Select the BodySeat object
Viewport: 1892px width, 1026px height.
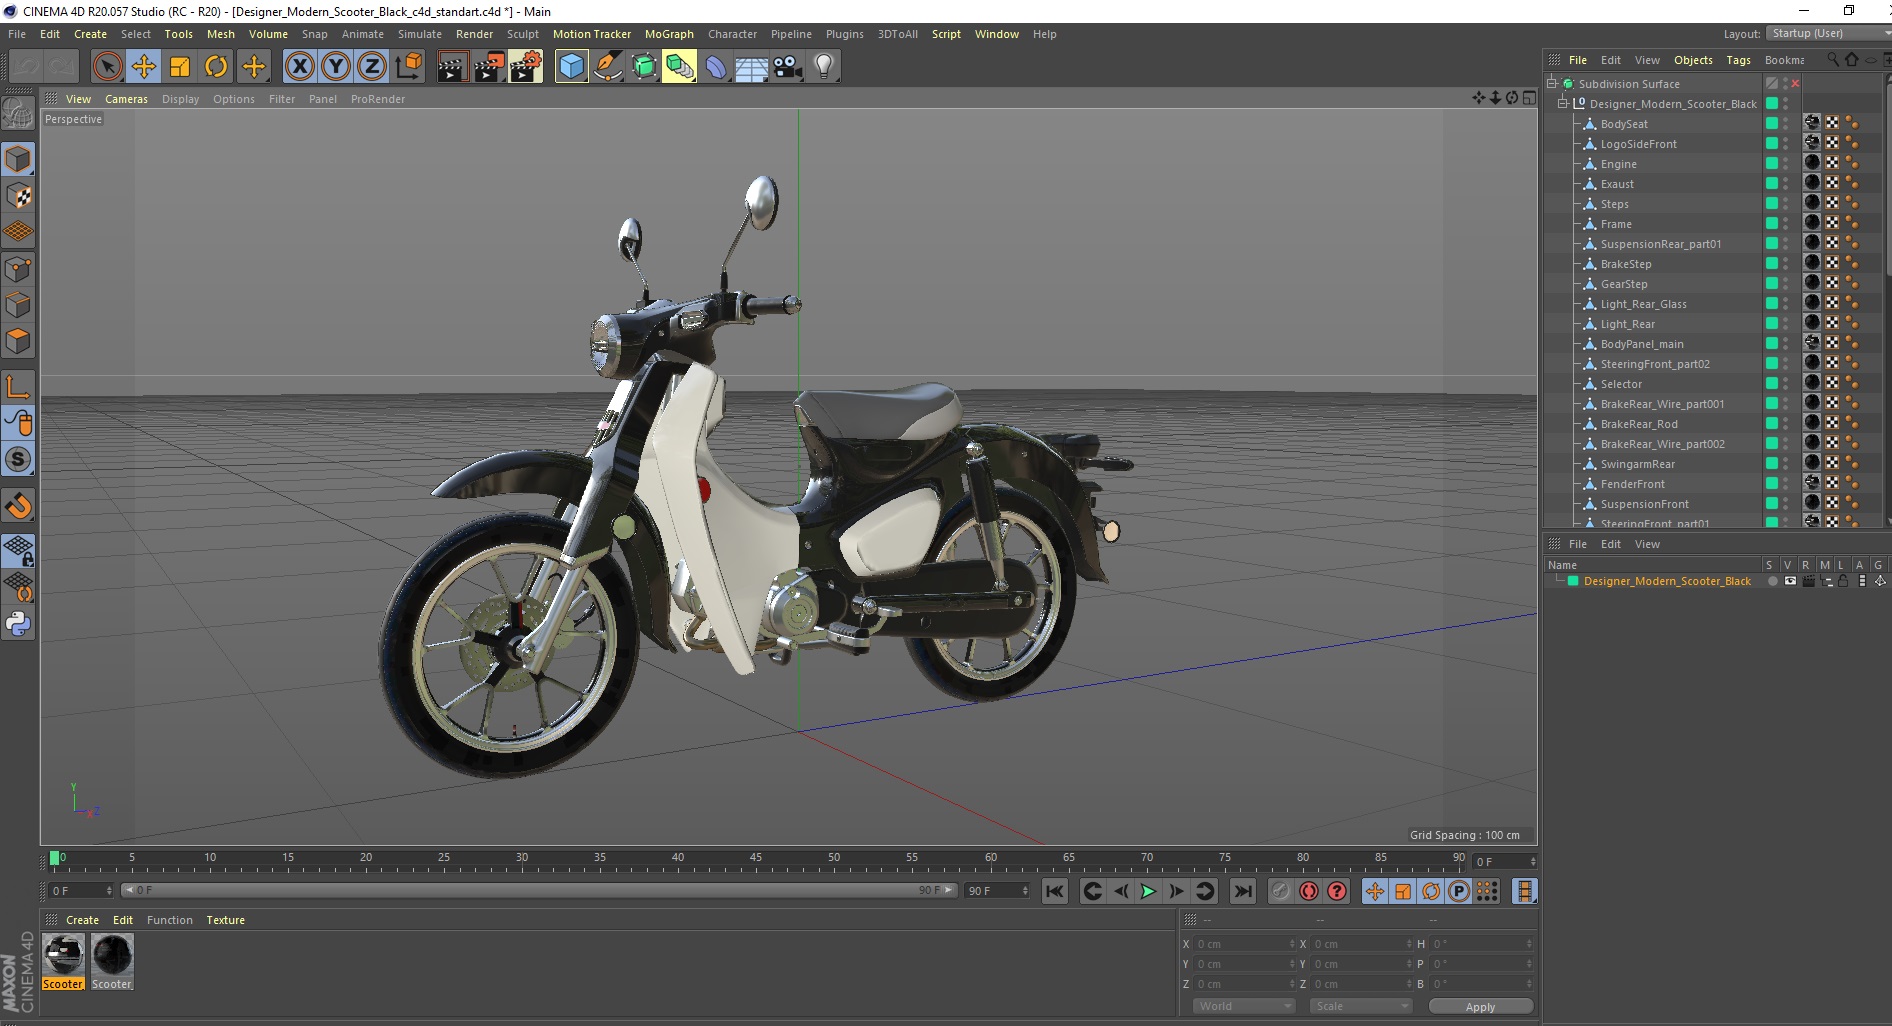(x=1624, y=124)
